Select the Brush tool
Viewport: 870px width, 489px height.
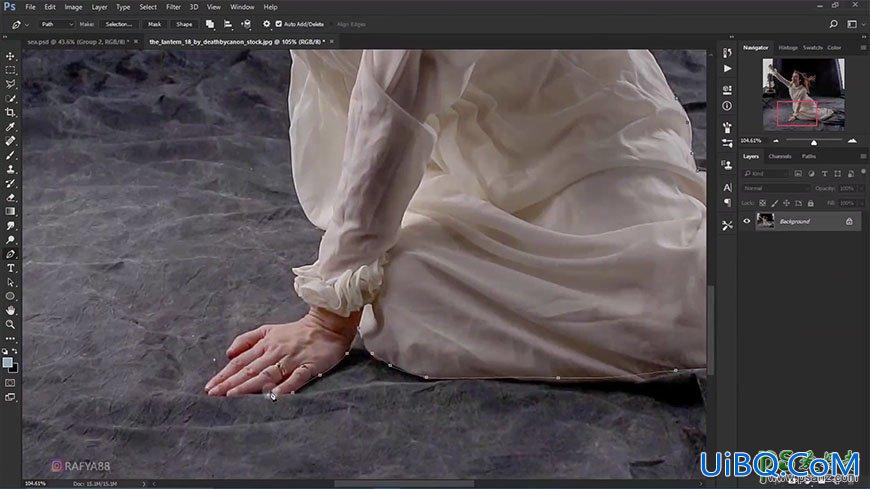pyautogui.click(x=10, y=155)
